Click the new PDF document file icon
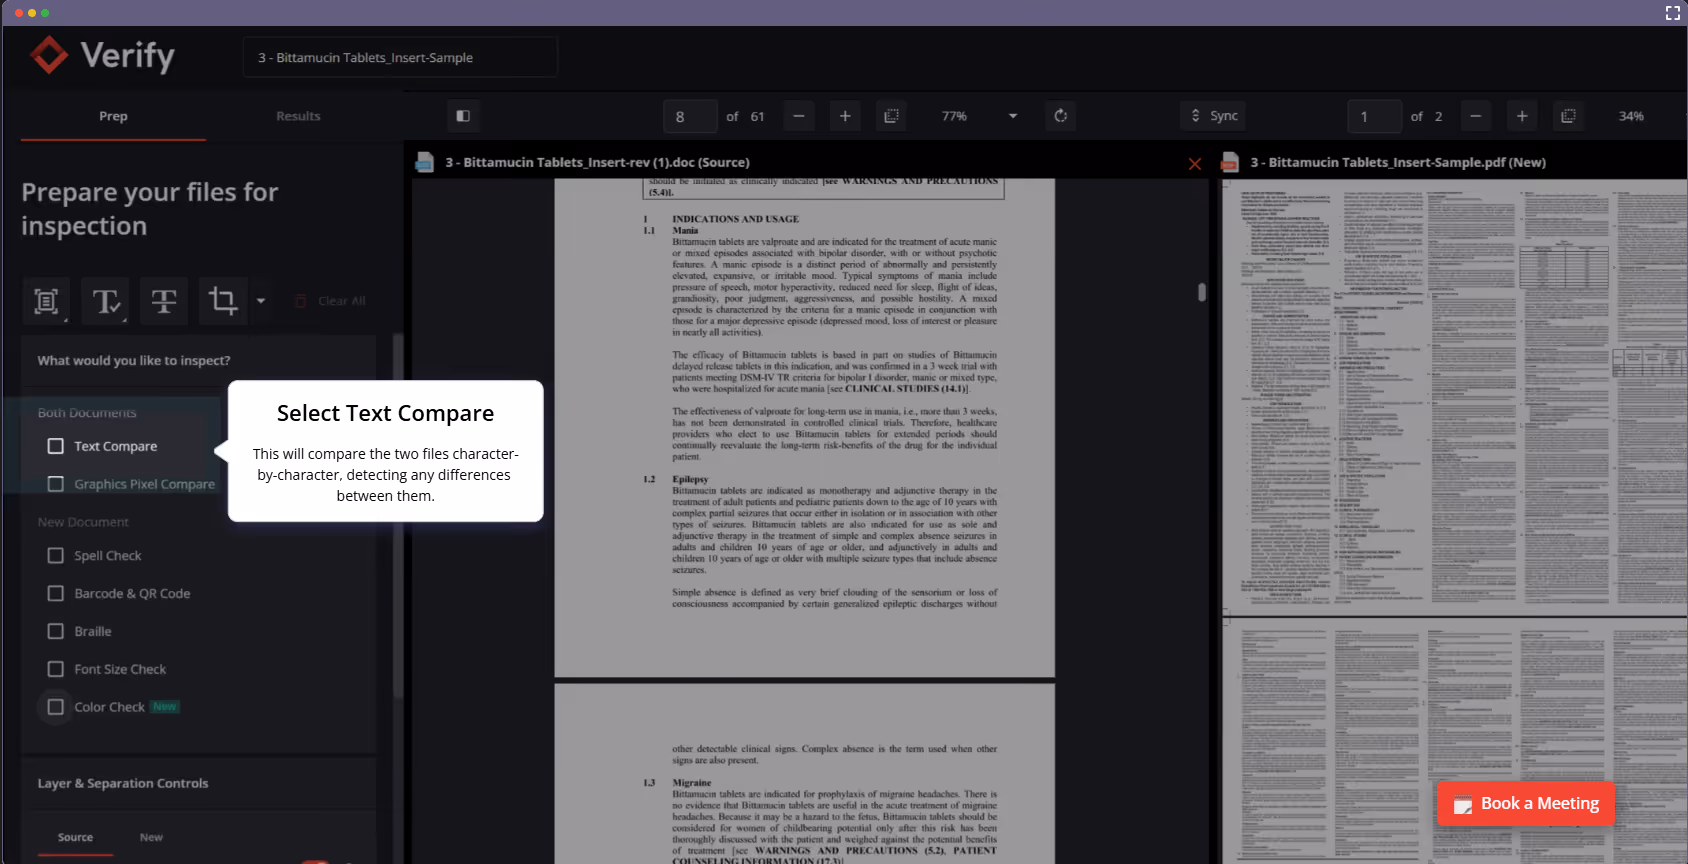 tap(1230, 162)
